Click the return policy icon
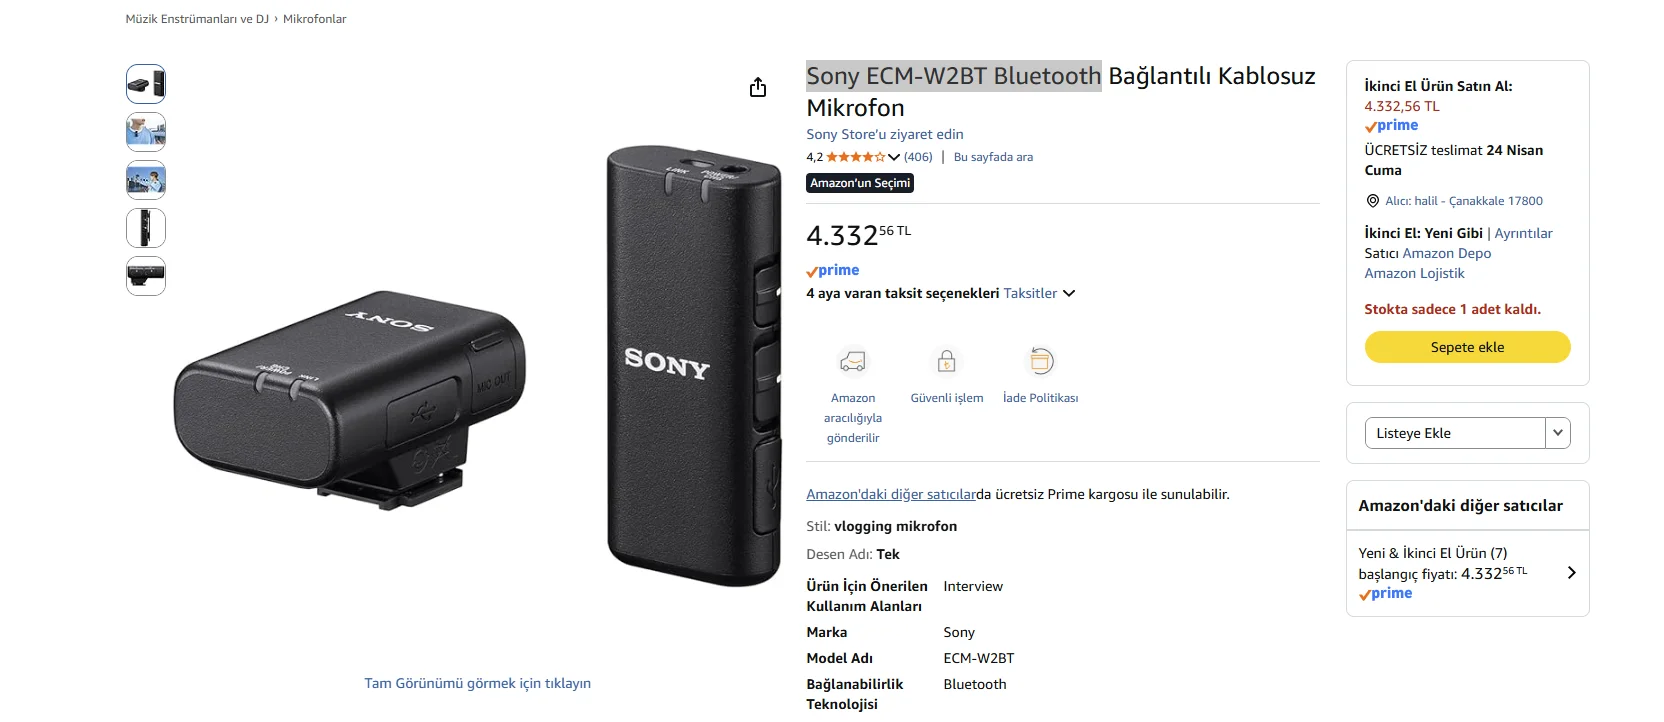This screenshot has height=722, width=1664. coord(1041,361)
